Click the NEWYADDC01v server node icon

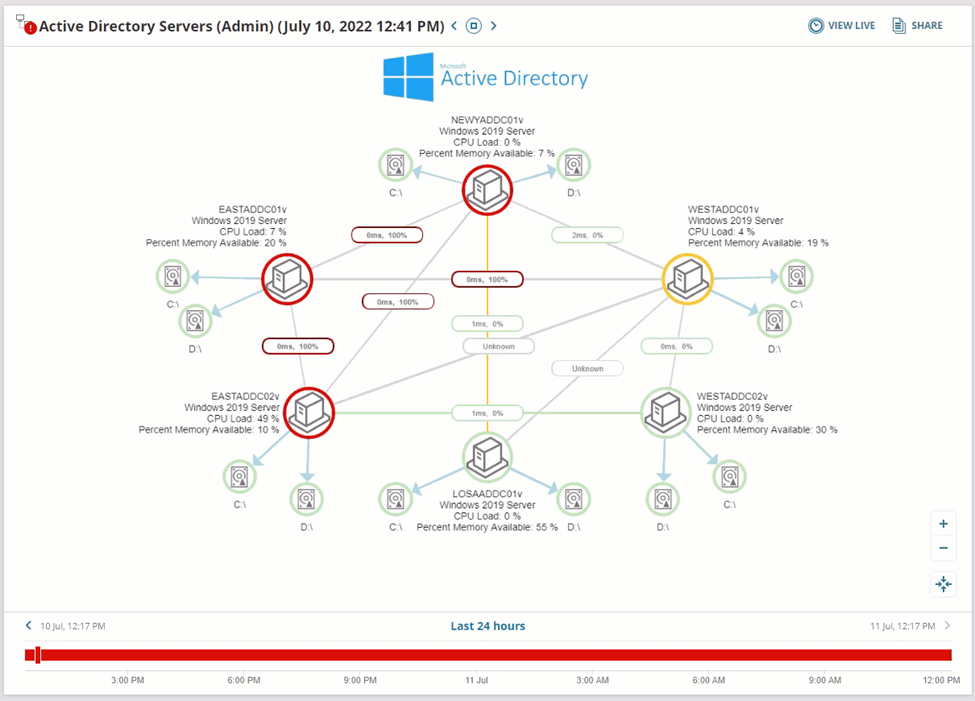487,190
